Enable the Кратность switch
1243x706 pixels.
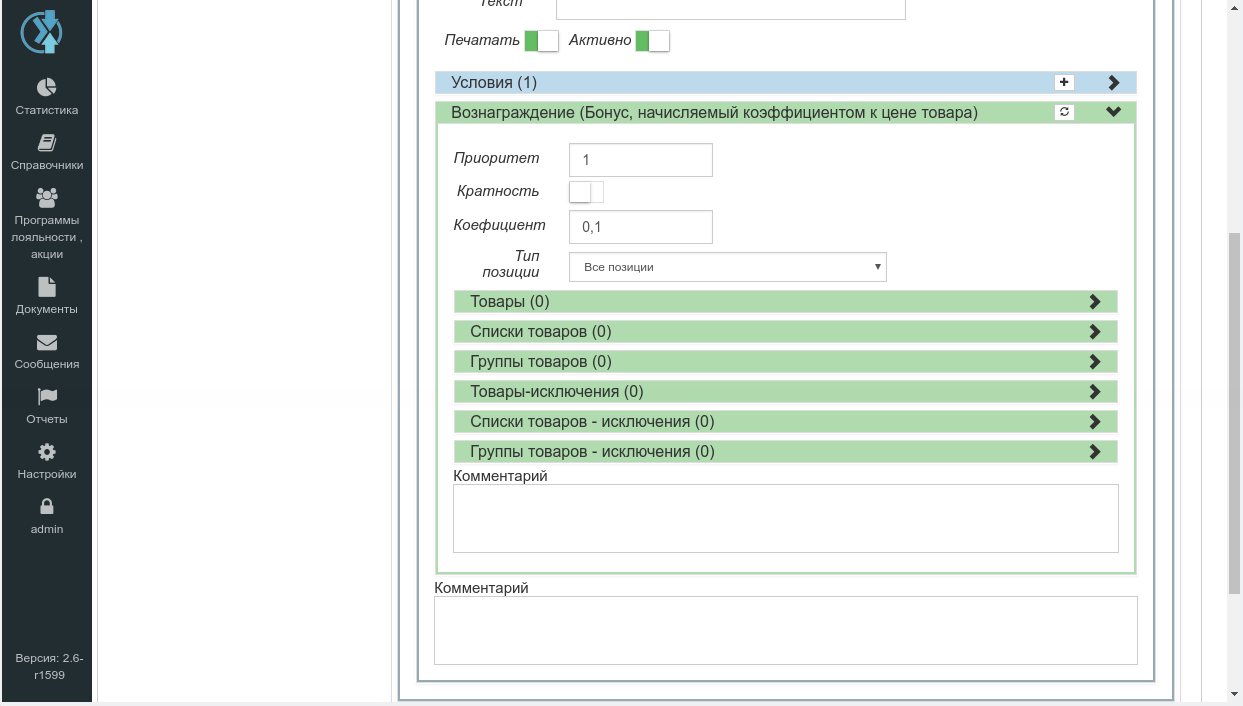[x=586, y=192]
